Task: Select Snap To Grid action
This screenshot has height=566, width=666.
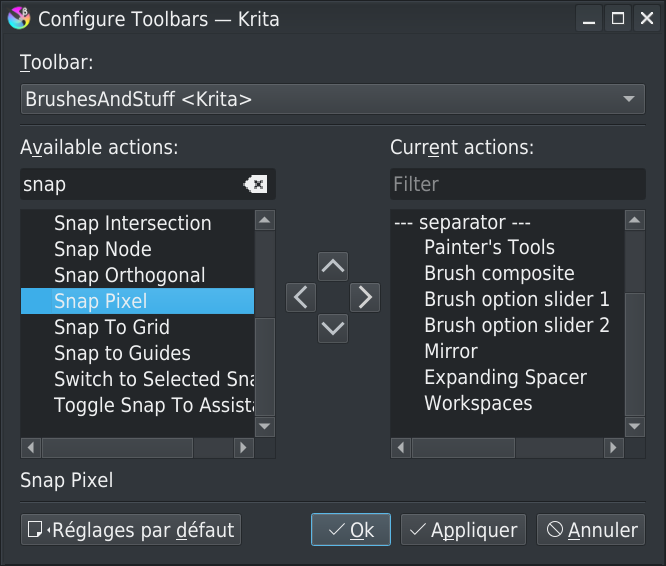Action: [112, 327]
